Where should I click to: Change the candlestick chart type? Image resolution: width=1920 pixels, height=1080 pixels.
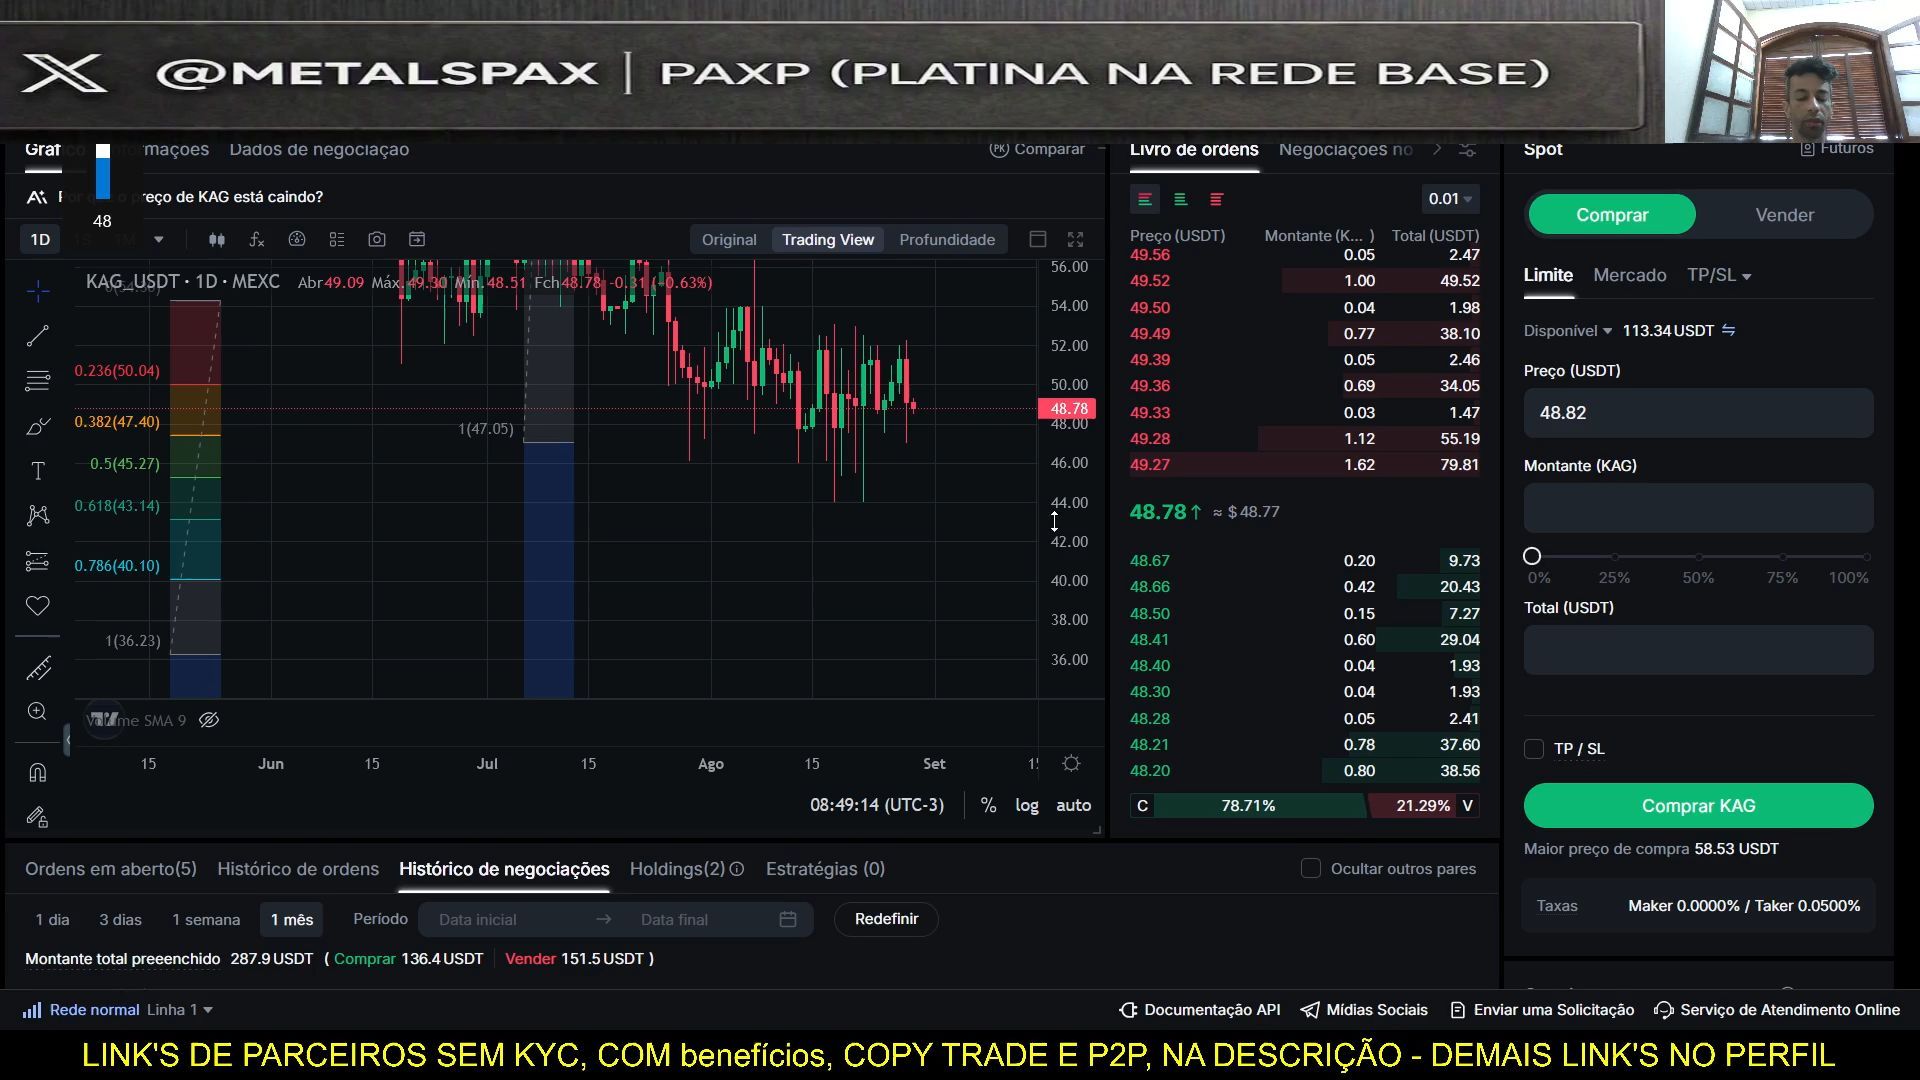click(217, 240)
